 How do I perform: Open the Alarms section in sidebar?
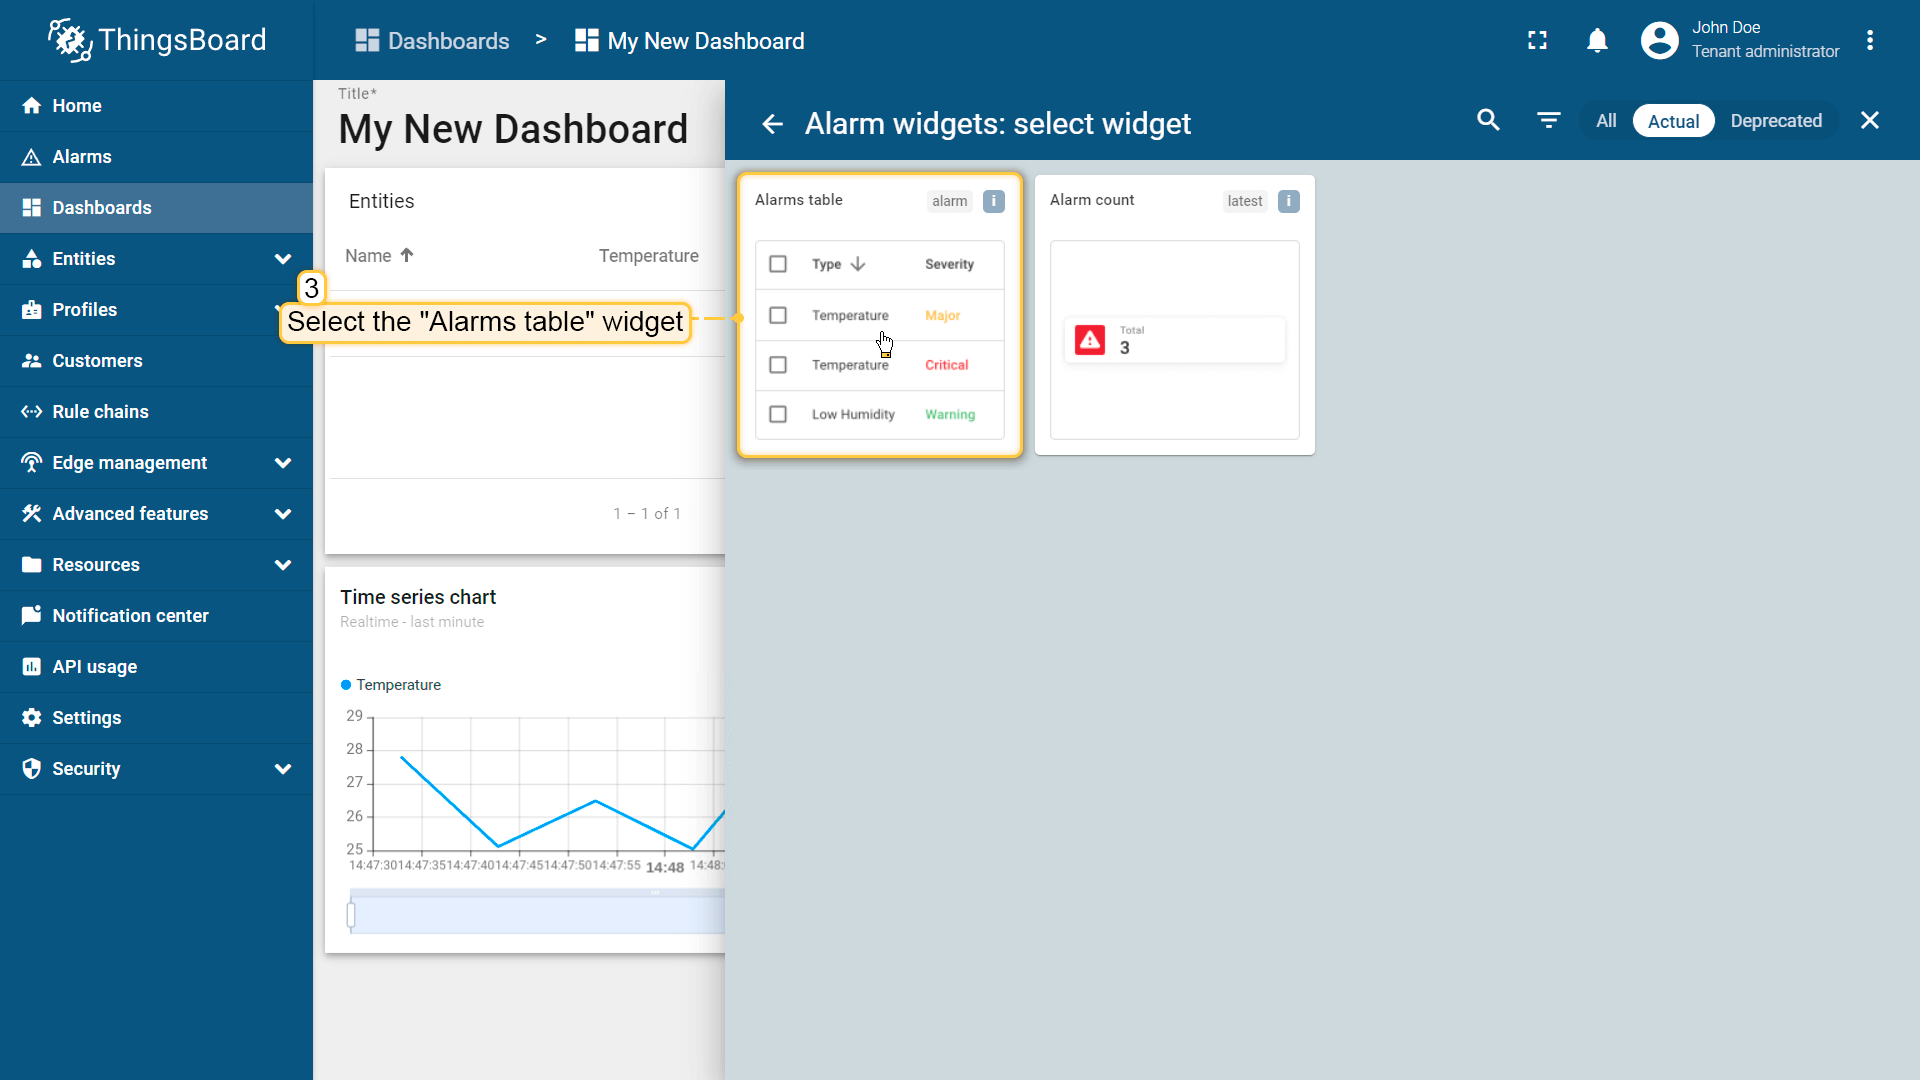pos(81,157)
